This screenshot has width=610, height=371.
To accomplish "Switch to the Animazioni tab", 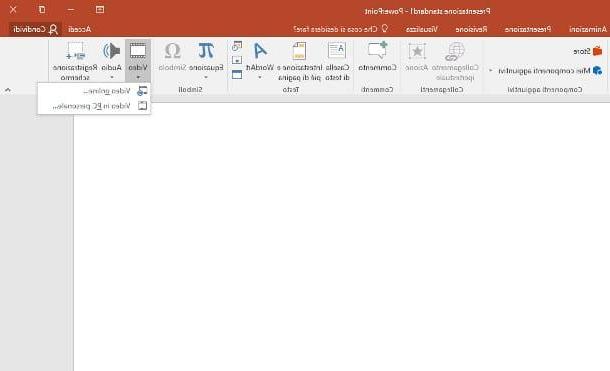I will tap(587, 29).
